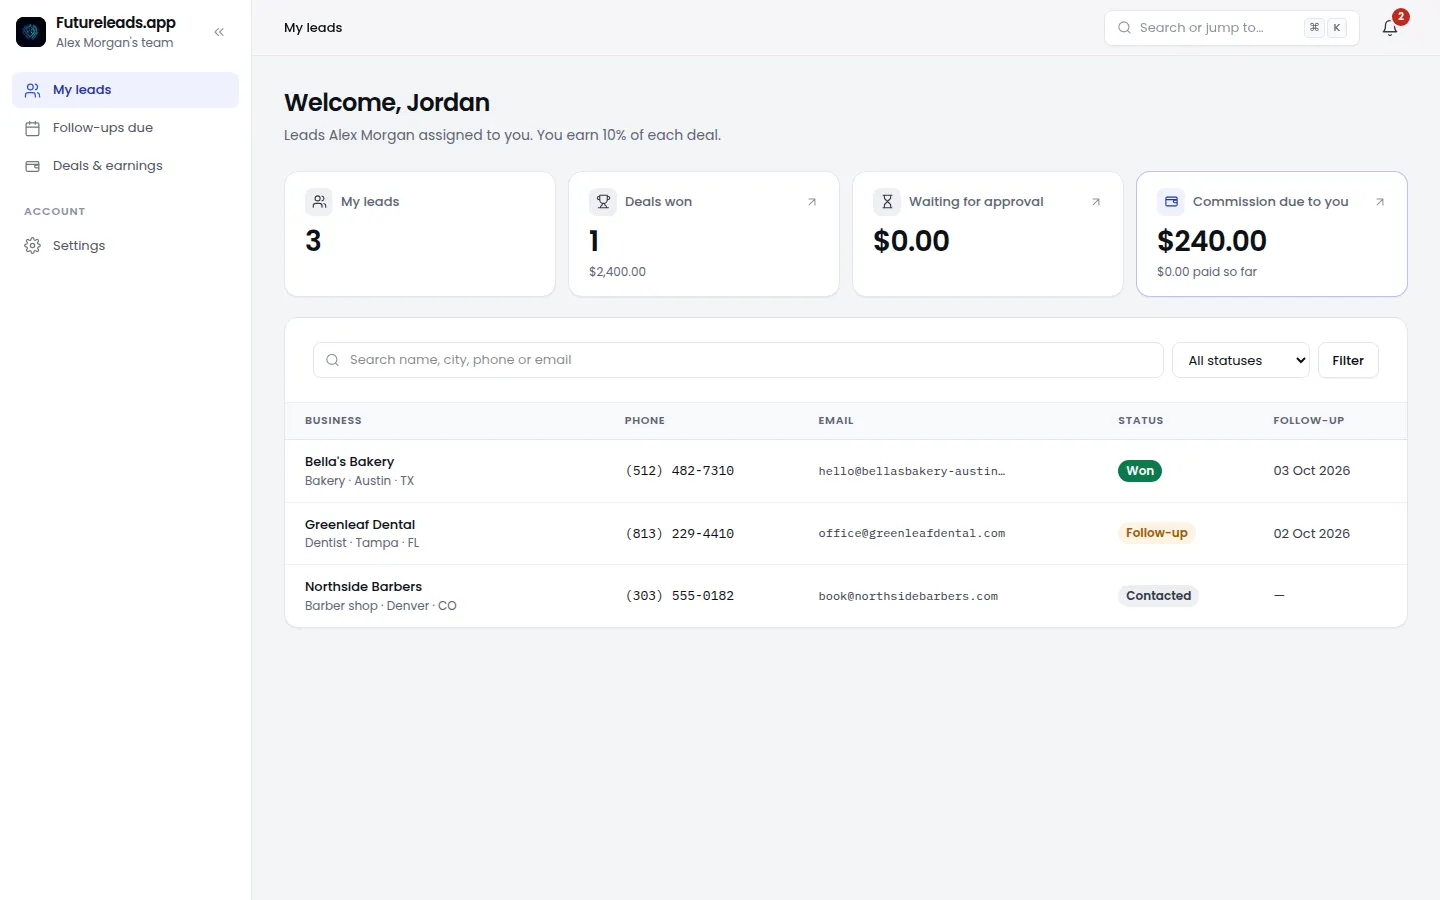
Task: Open Deals & earnings page
Action: coord(125,166)
